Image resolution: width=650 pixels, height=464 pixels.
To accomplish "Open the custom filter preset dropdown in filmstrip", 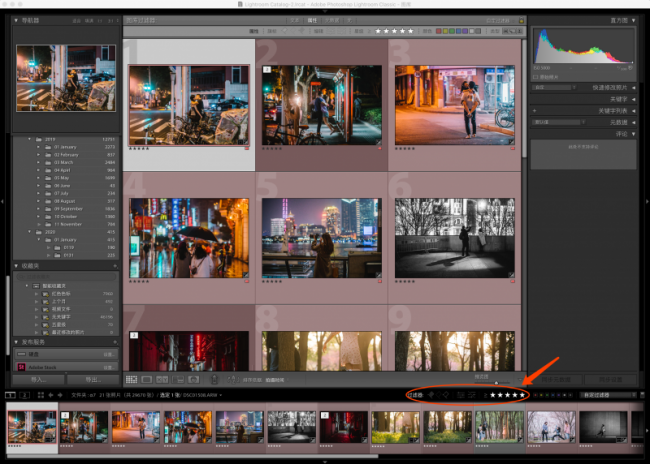I will 608,395.
